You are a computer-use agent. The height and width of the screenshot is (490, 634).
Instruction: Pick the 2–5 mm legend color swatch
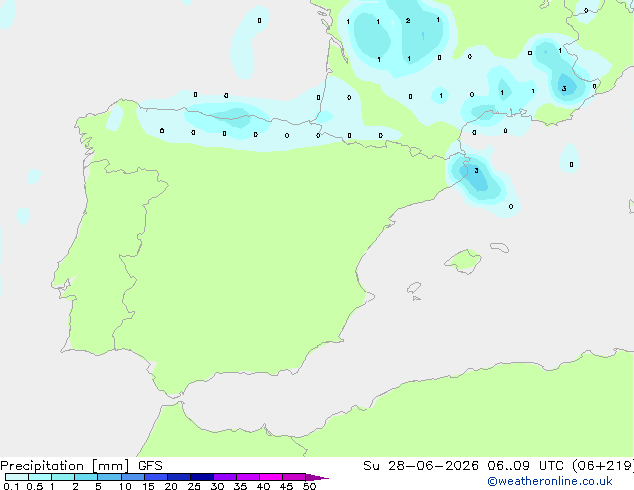point(86,477)
